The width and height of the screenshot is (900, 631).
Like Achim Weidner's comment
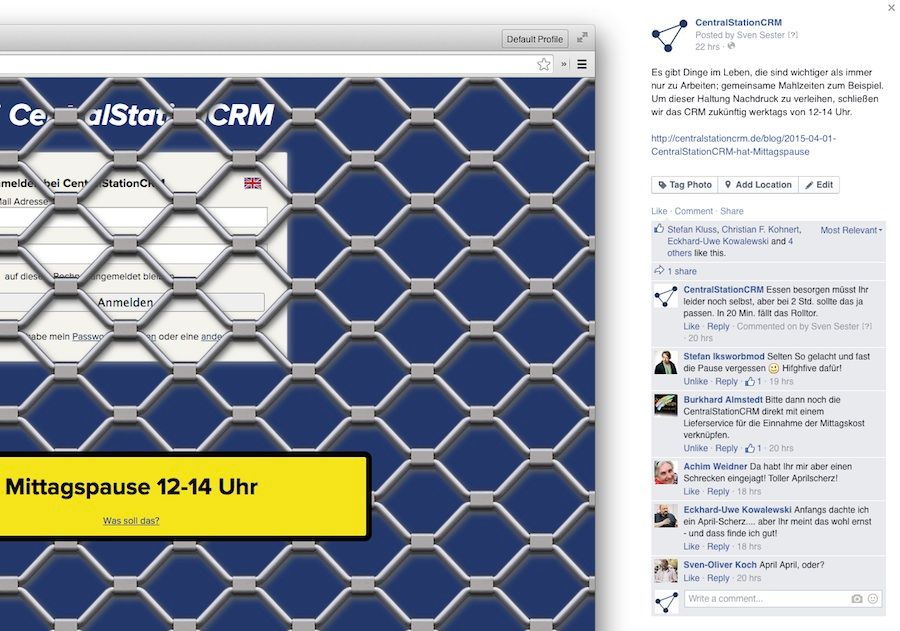691,492
